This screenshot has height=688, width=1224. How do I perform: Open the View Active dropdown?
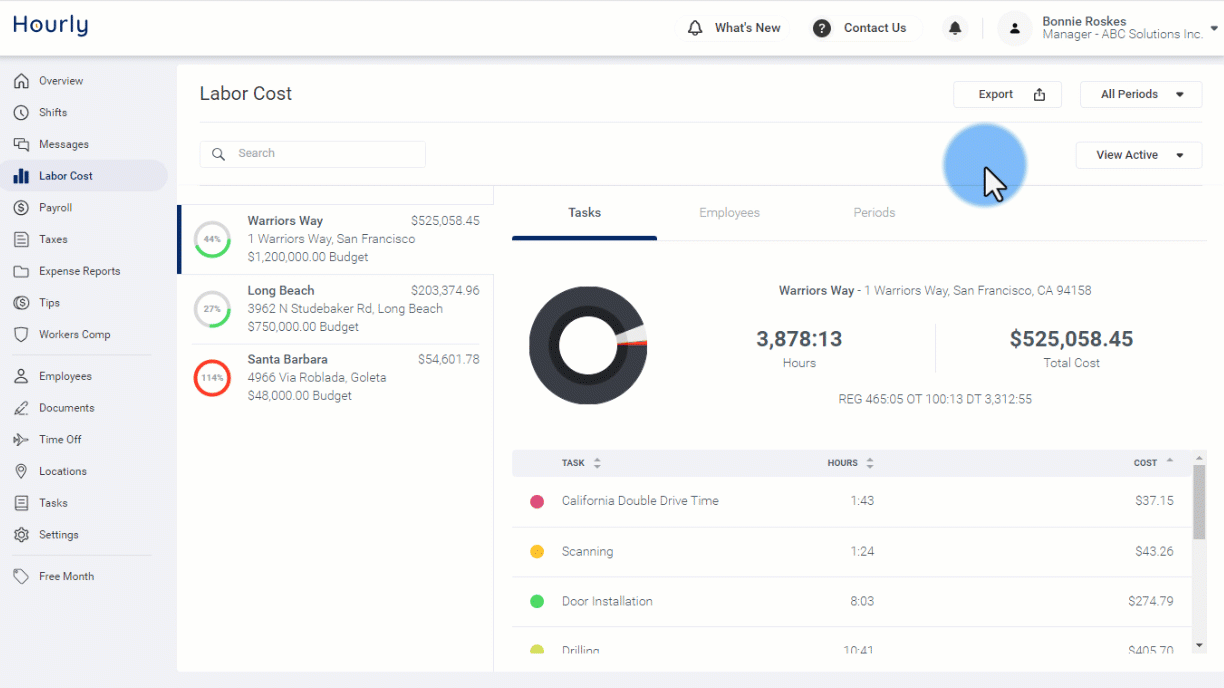pos(1139,155)
